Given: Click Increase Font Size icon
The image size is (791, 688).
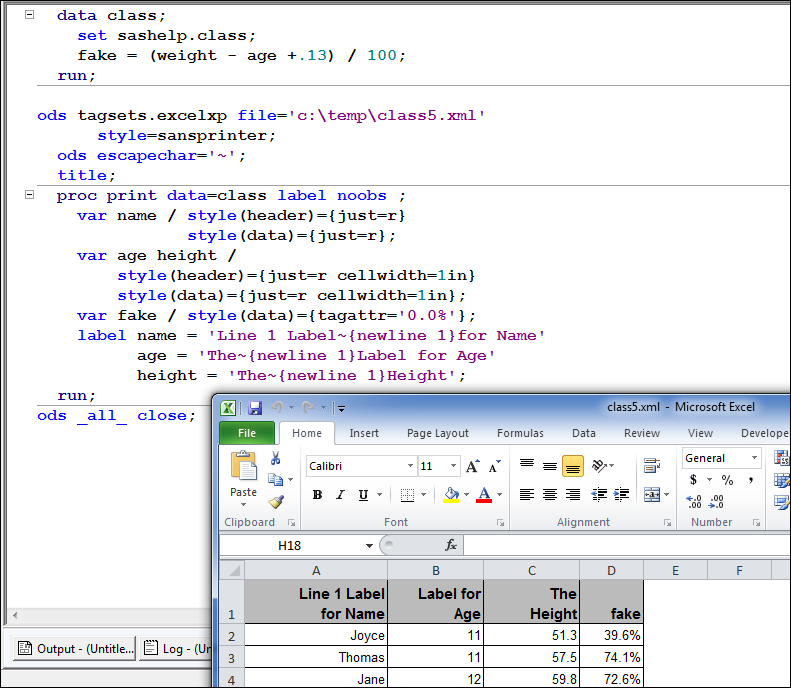Looking at the screenshot, I should pyautogui.click(x=473, y=466).
